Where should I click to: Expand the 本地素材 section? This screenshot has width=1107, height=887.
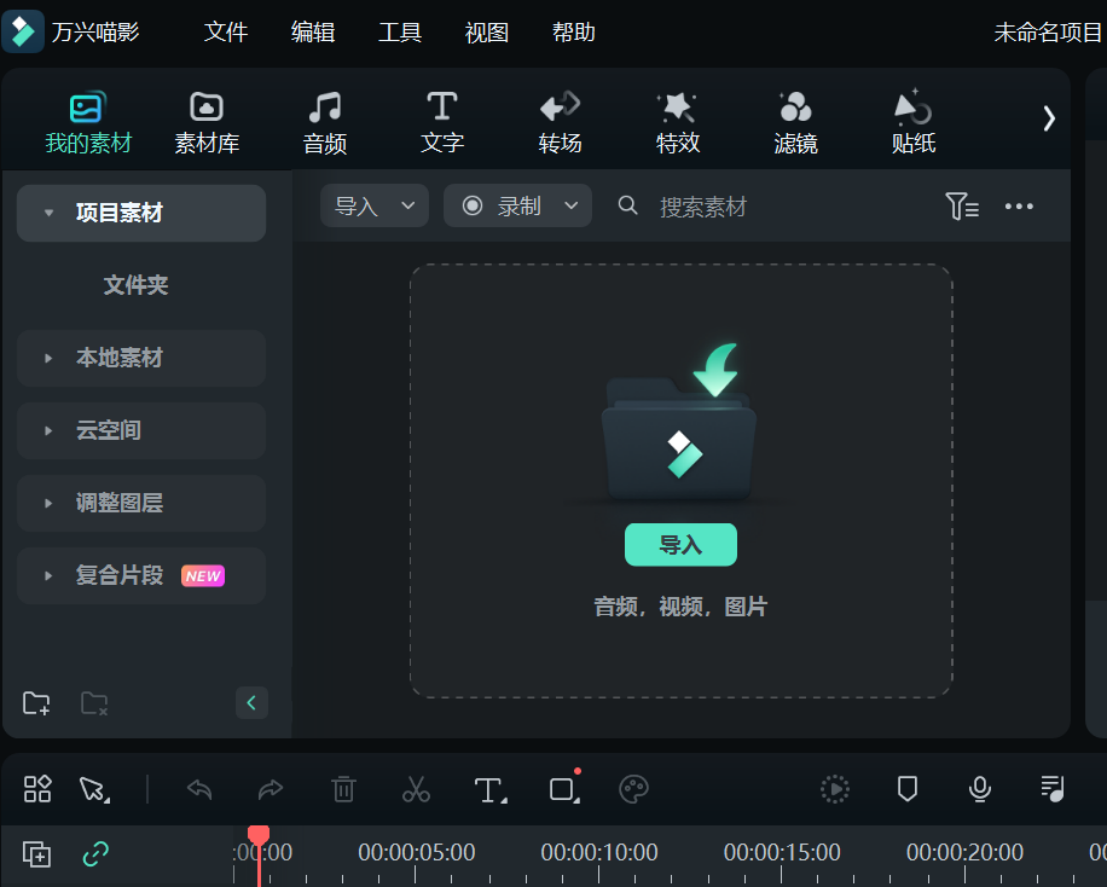(140, 358)
